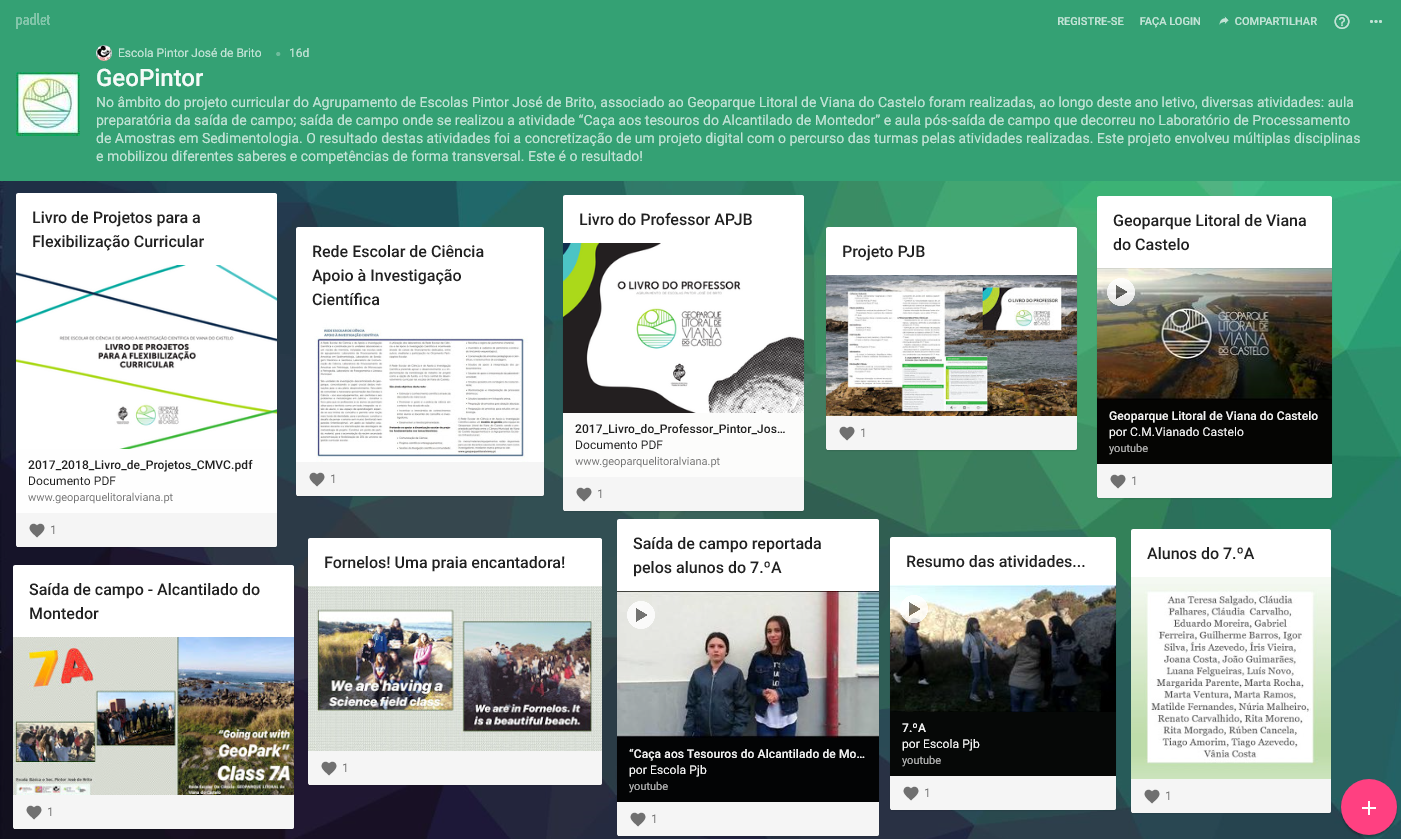
Task: Toggle heart on Livro do Professor APJB
Action: (x=584, y=494)
